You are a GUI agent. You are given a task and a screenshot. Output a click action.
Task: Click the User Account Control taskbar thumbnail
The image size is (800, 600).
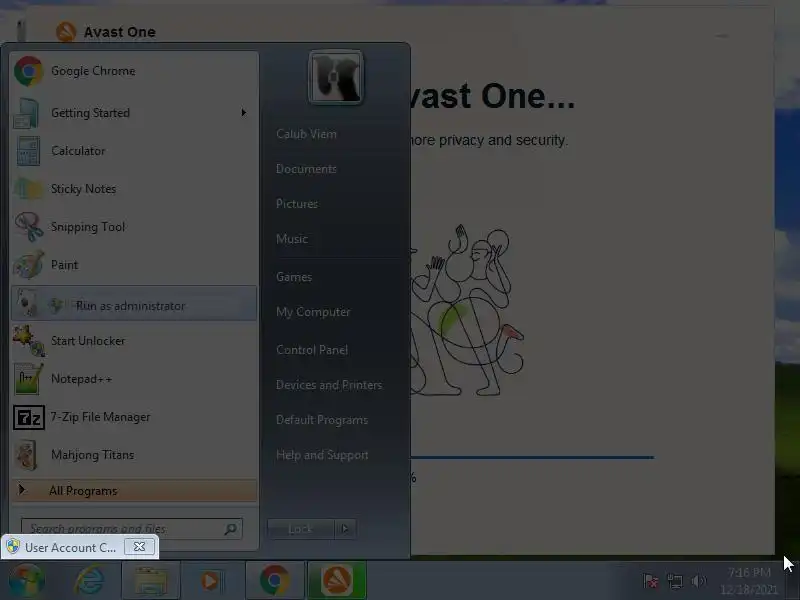[80, 547]
